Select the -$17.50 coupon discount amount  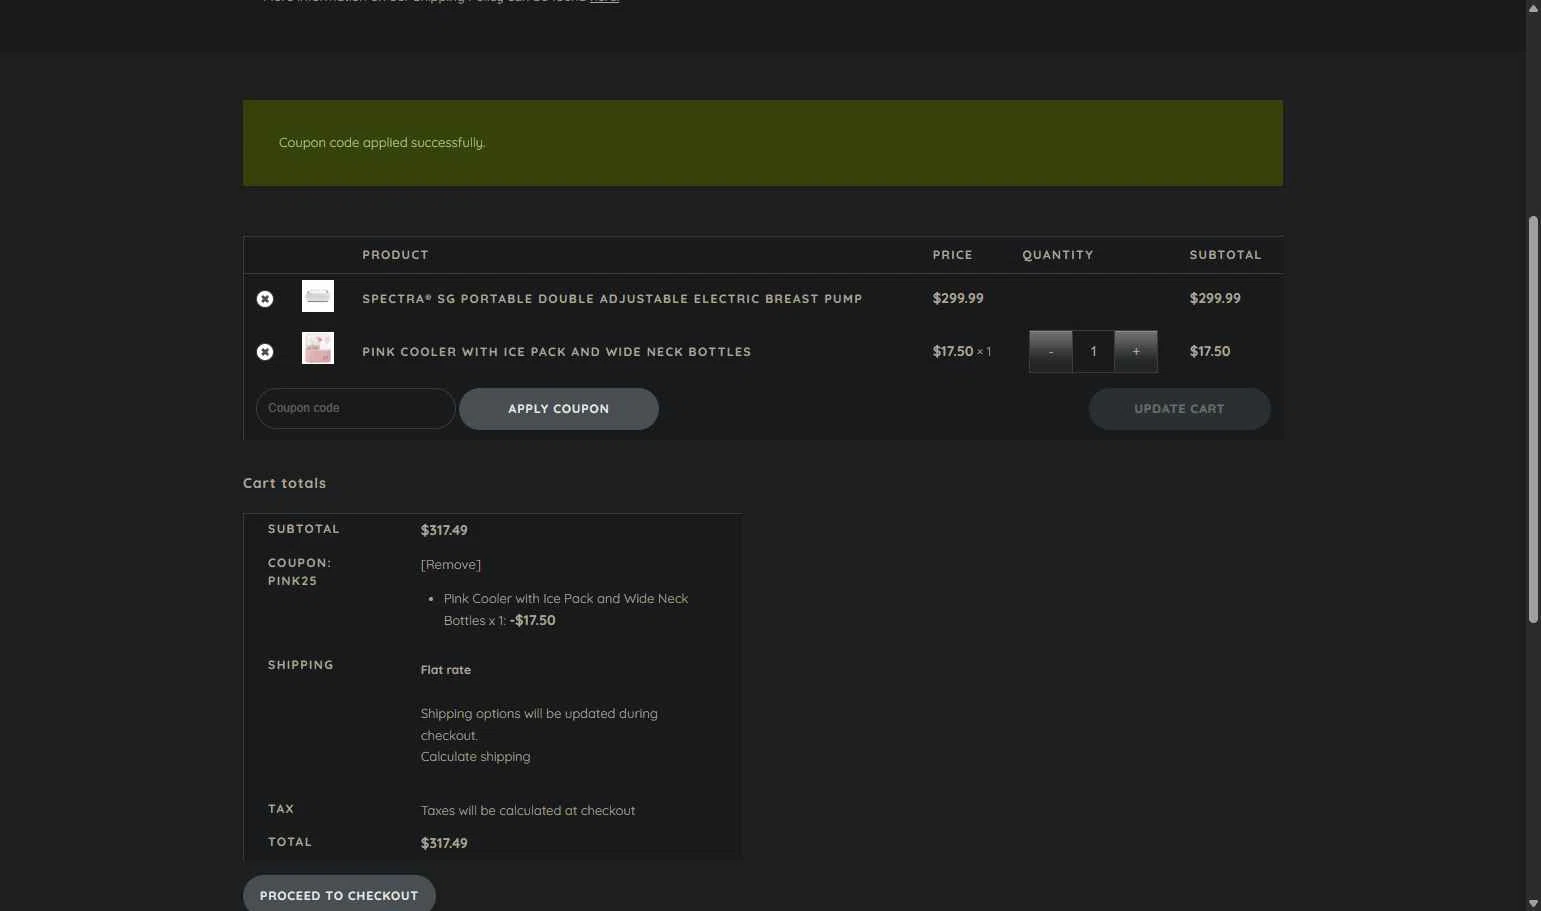(x=533, y=620)
